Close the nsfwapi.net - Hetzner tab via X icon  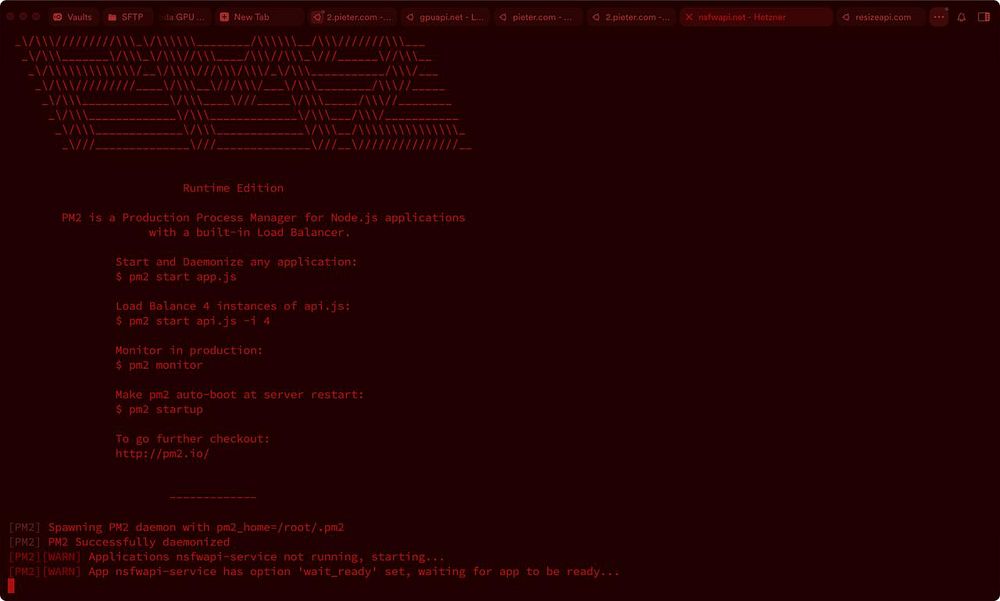689,17
